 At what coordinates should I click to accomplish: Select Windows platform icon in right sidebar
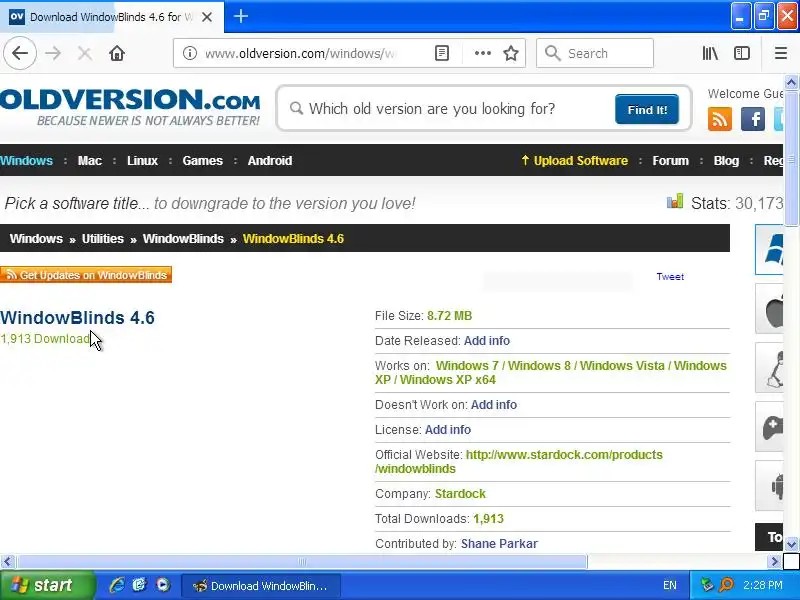tap(769, 249)
